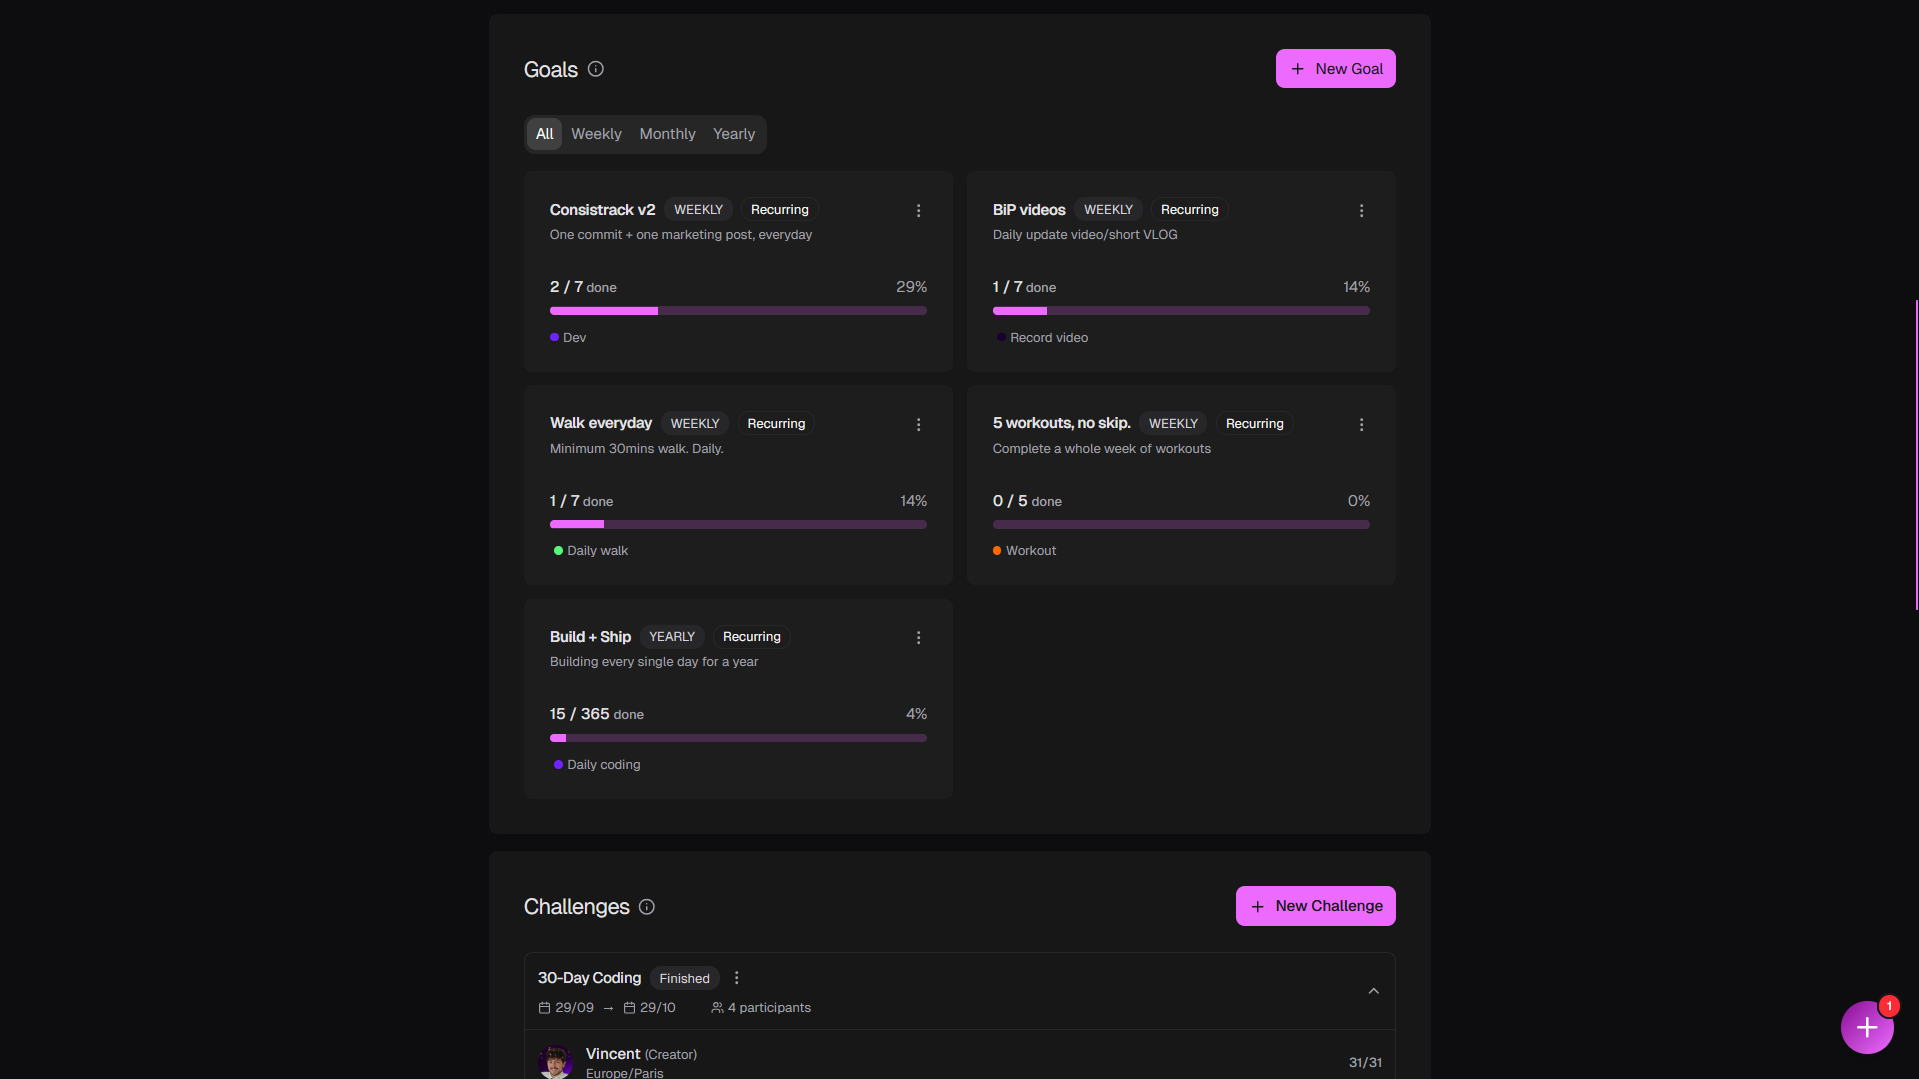The width and height of the screenshot is (1919, 1079).
Task: Open the 5 workouts options menu
Action: [x=1361, y=425]
